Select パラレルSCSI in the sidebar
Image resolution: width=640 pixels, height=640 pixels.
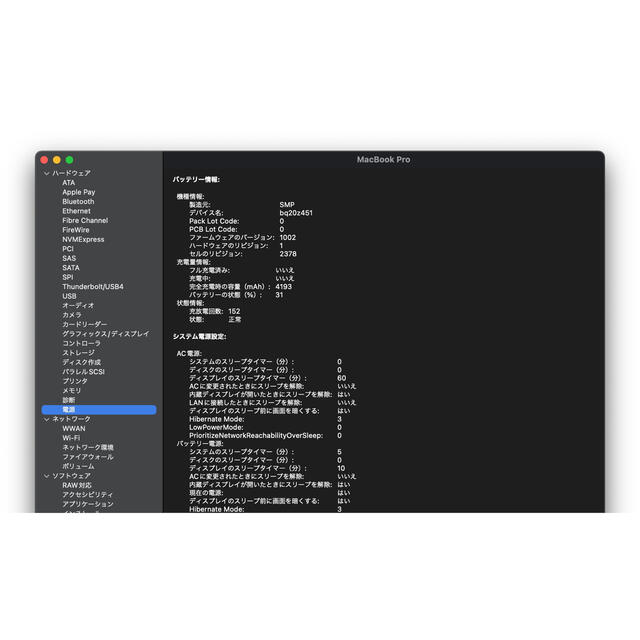click(x=84, y=372)
